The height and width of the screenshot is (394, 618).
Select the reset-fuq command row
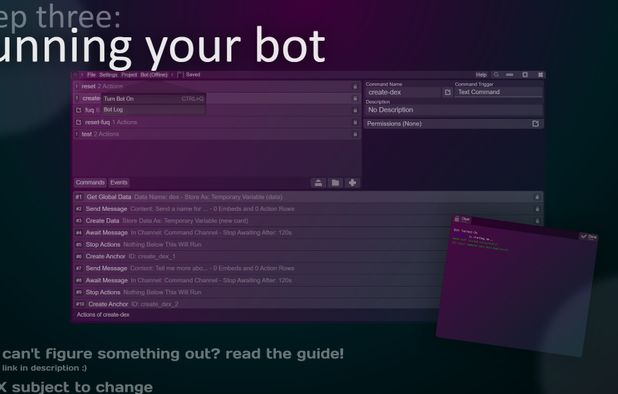coord(216,122)
